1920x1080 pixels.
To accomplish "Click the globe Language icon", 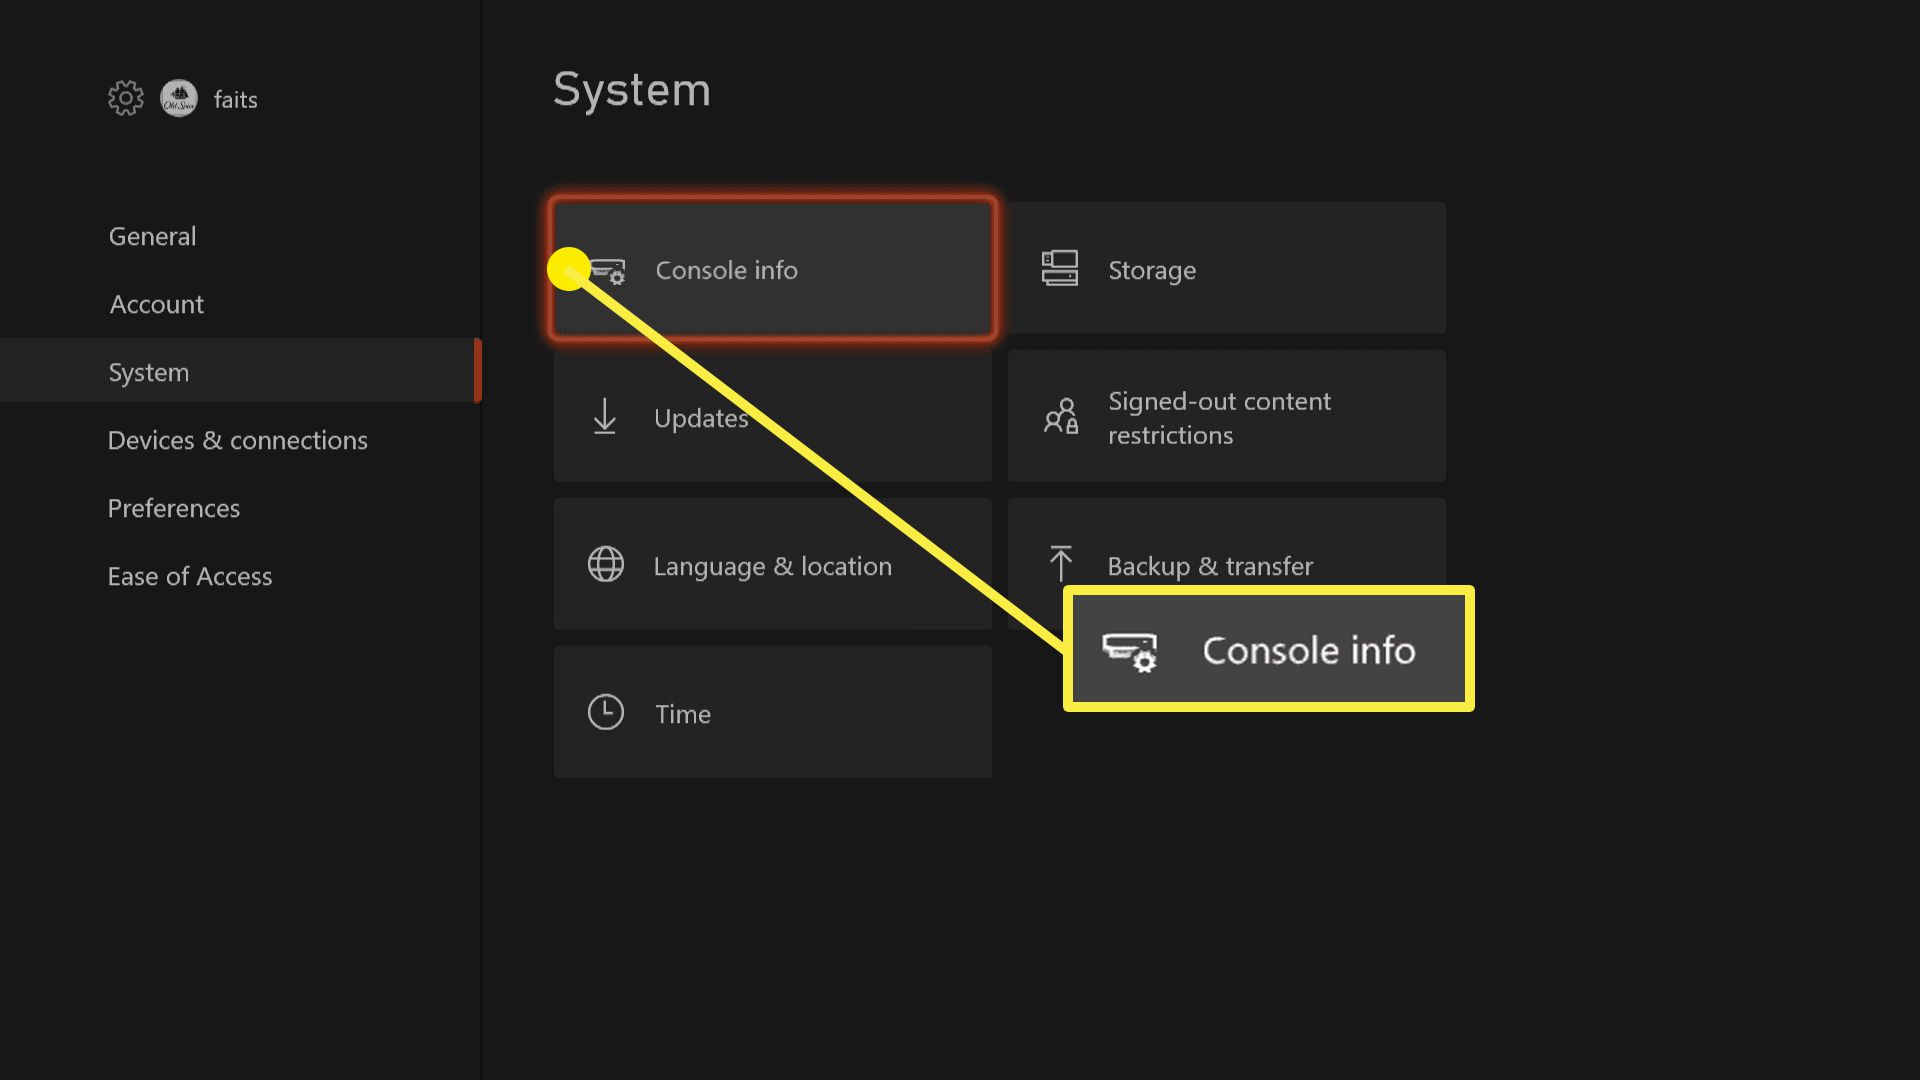I will click(x=605, y=564).
